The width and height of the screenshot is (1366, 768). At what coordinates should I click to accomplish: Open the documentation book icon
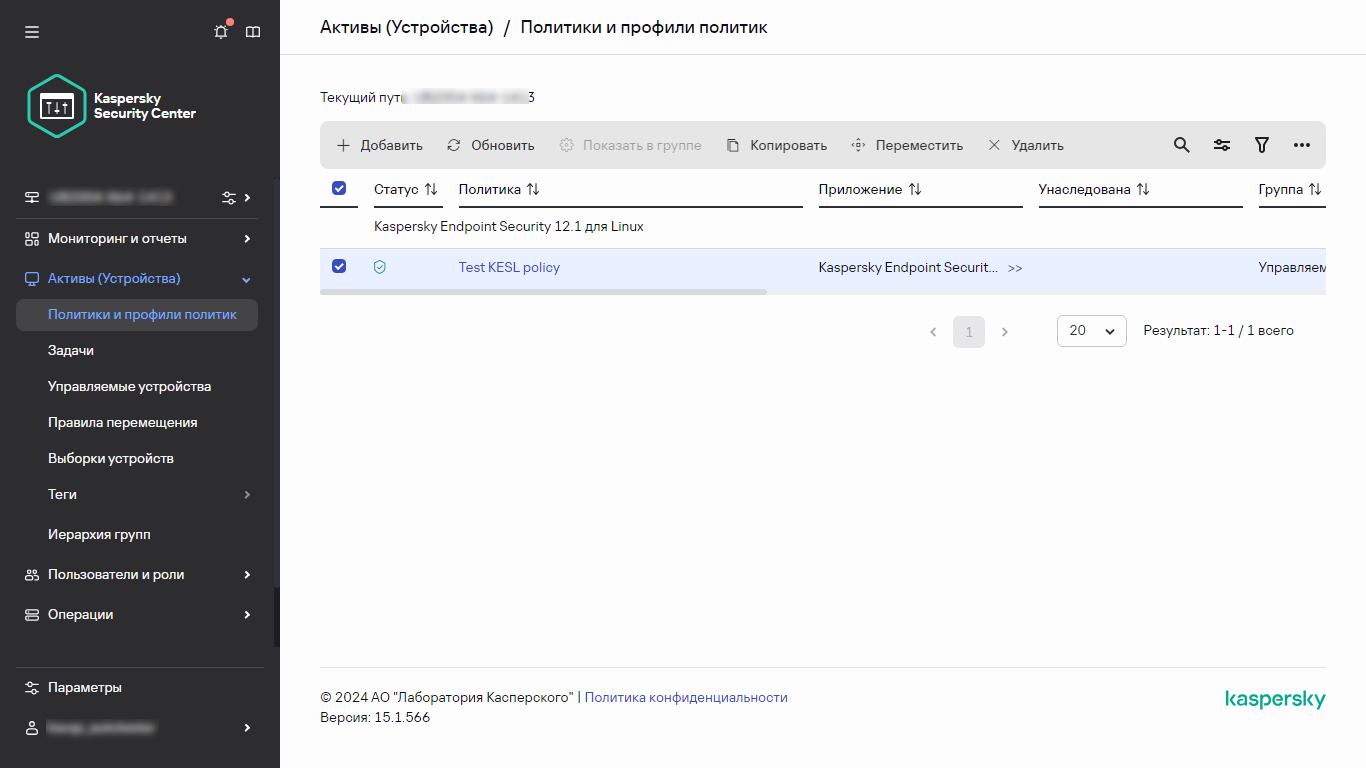[x=253, y=32]
